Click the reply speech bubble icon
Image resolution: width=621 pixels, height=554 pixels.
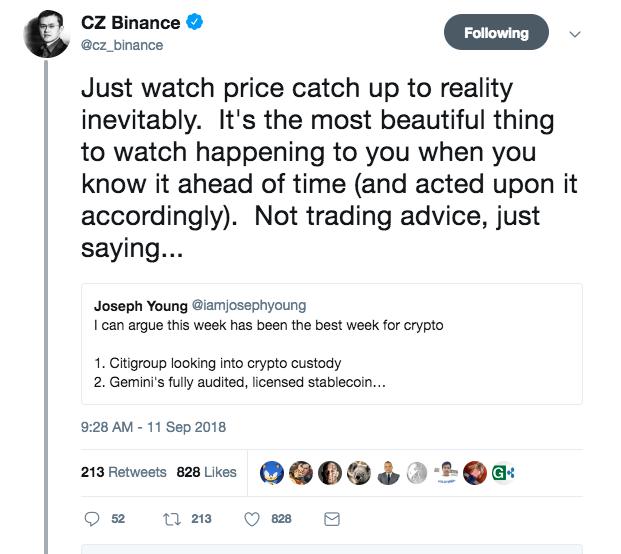92,519
